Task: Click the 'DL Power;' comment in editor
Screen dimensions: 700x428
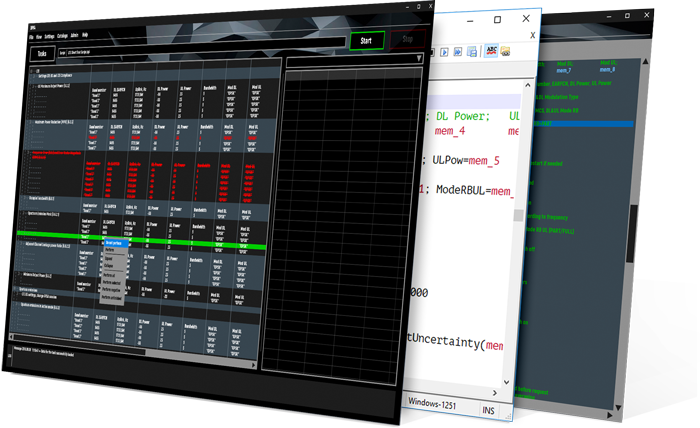Action: pyautogui.click(x=462, y=116)
